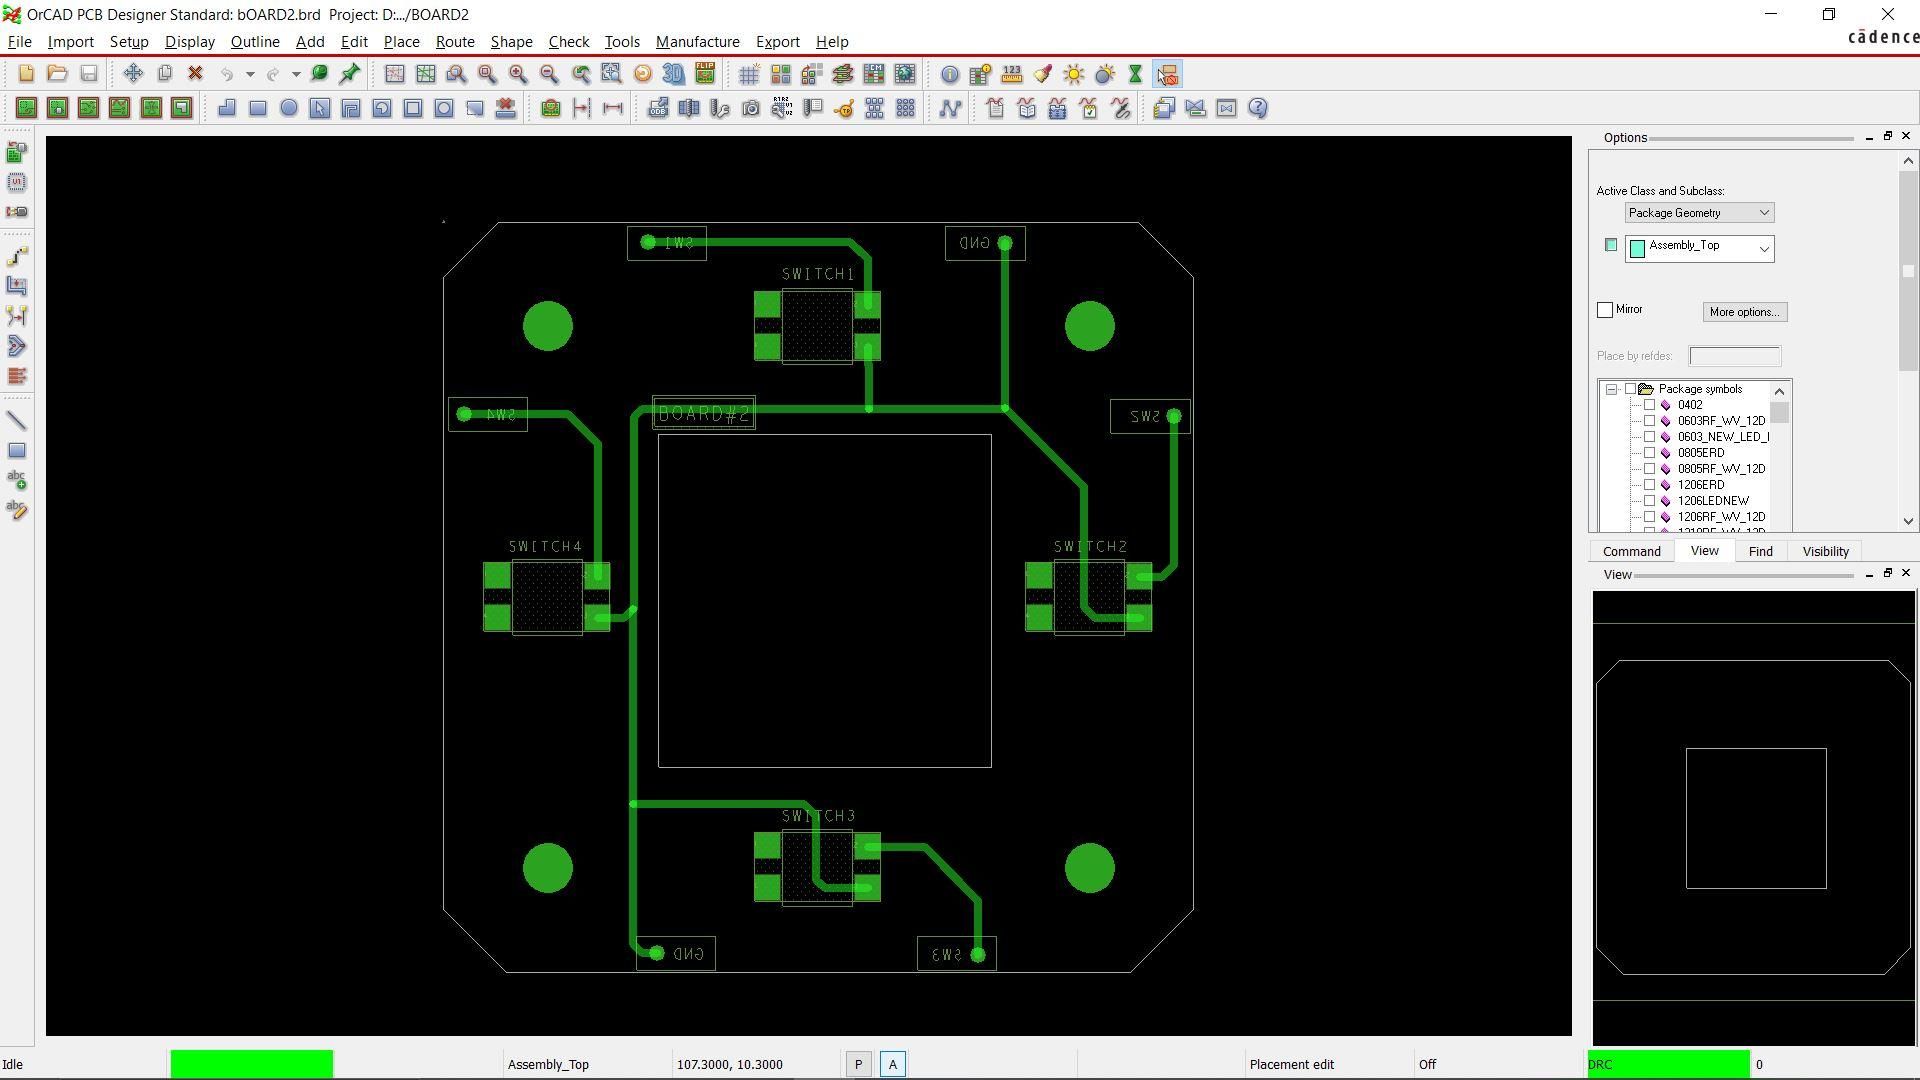The image size is (1920, 1080).
Task: Click the Zoom In magnifier icon
Action: click(518, 74)
